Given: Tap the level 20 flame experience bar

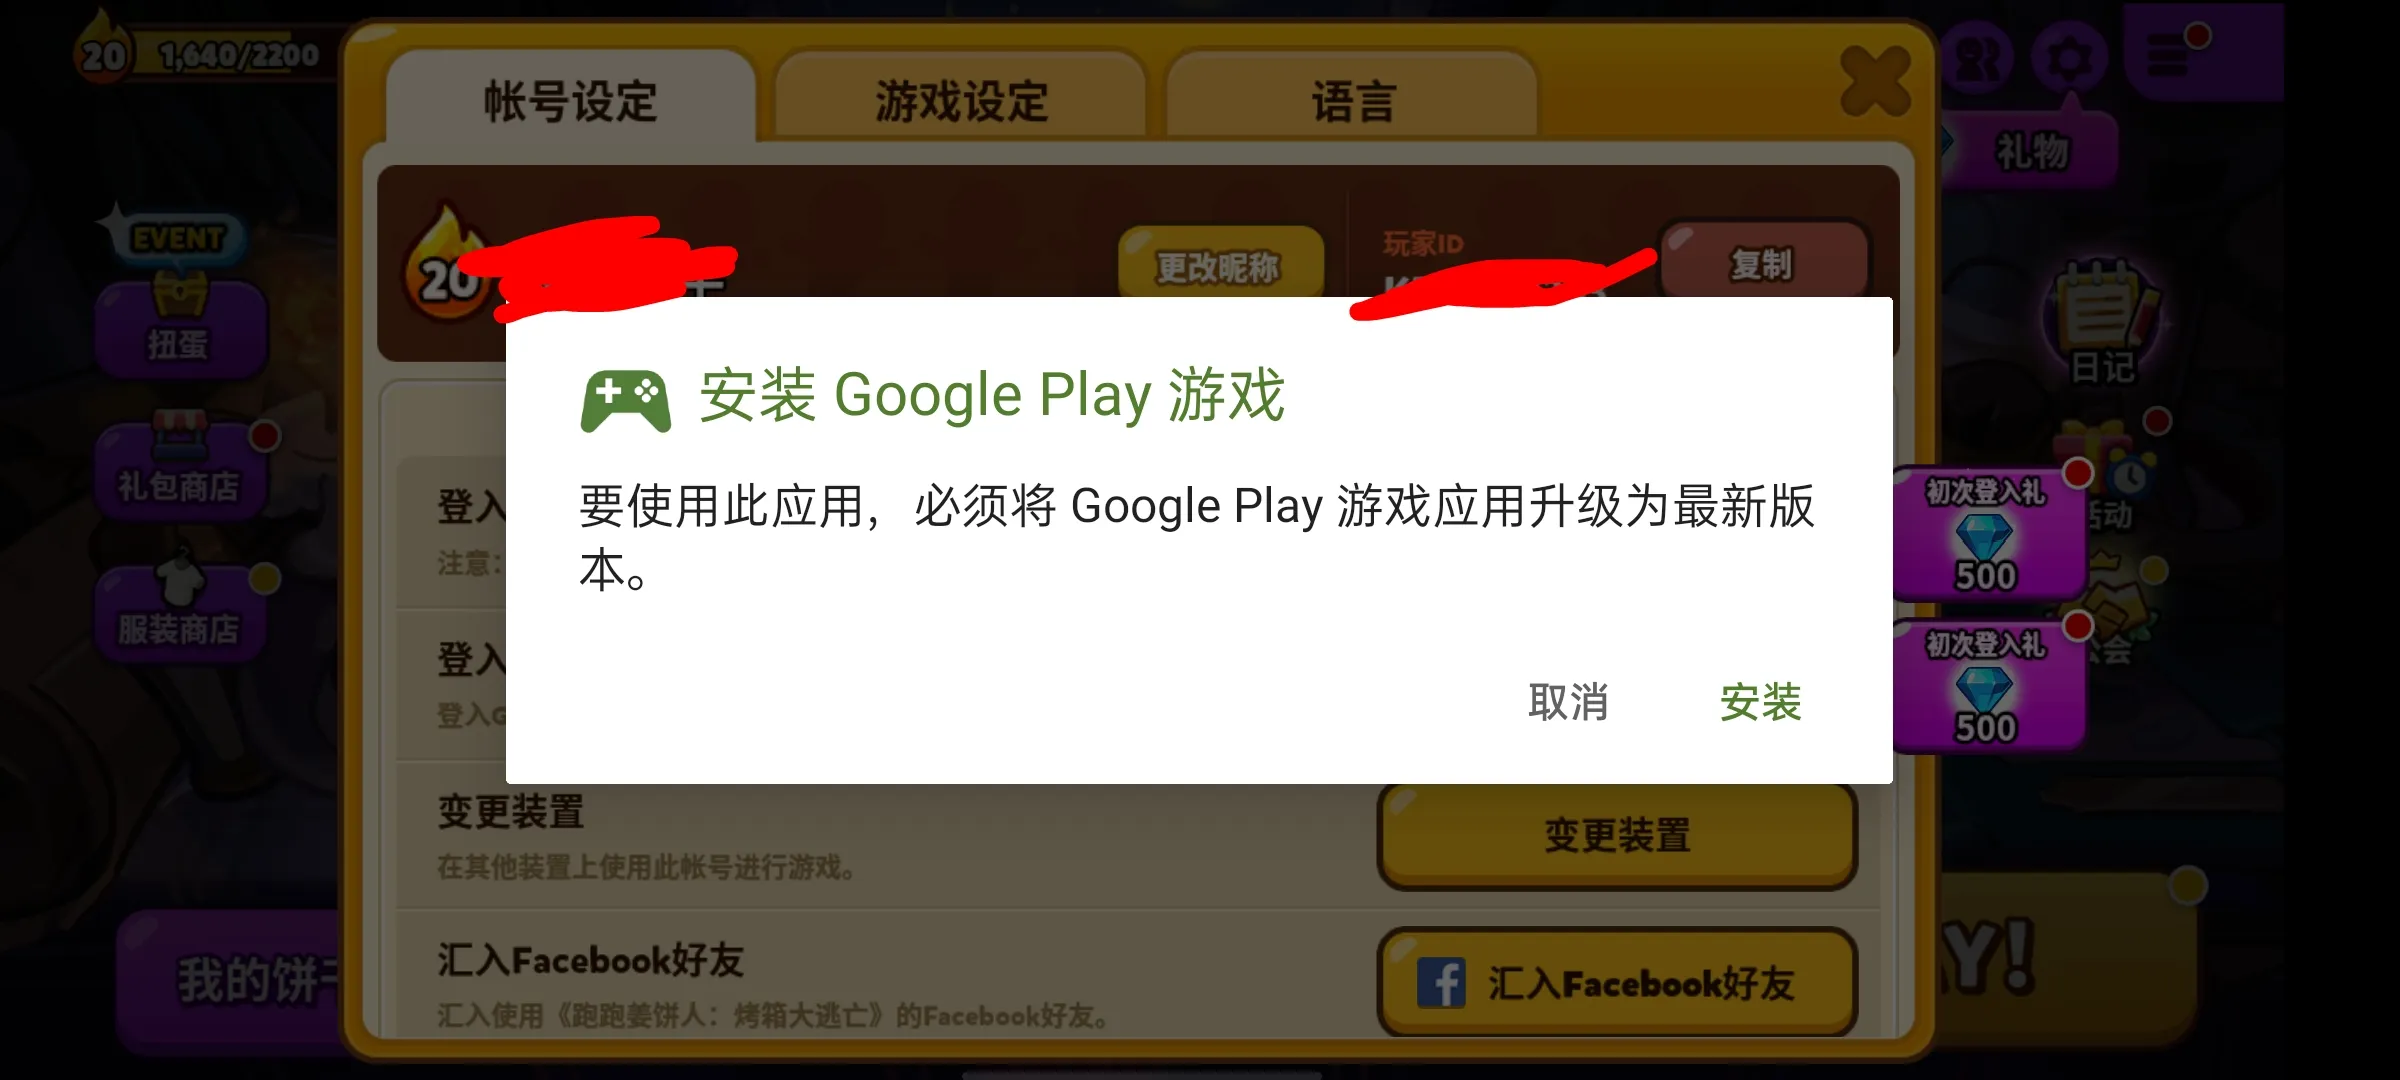Looking at the screenshot, I should point(200,52).
